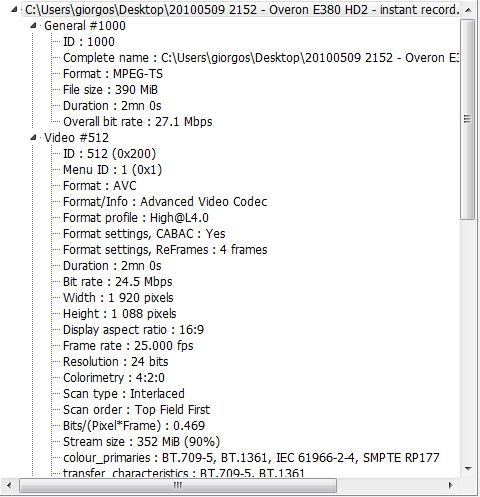Select the 'Format profile : High@L4.0' row
The width and height of the screenshot is (480, 497).
click(x=136, y=218)
